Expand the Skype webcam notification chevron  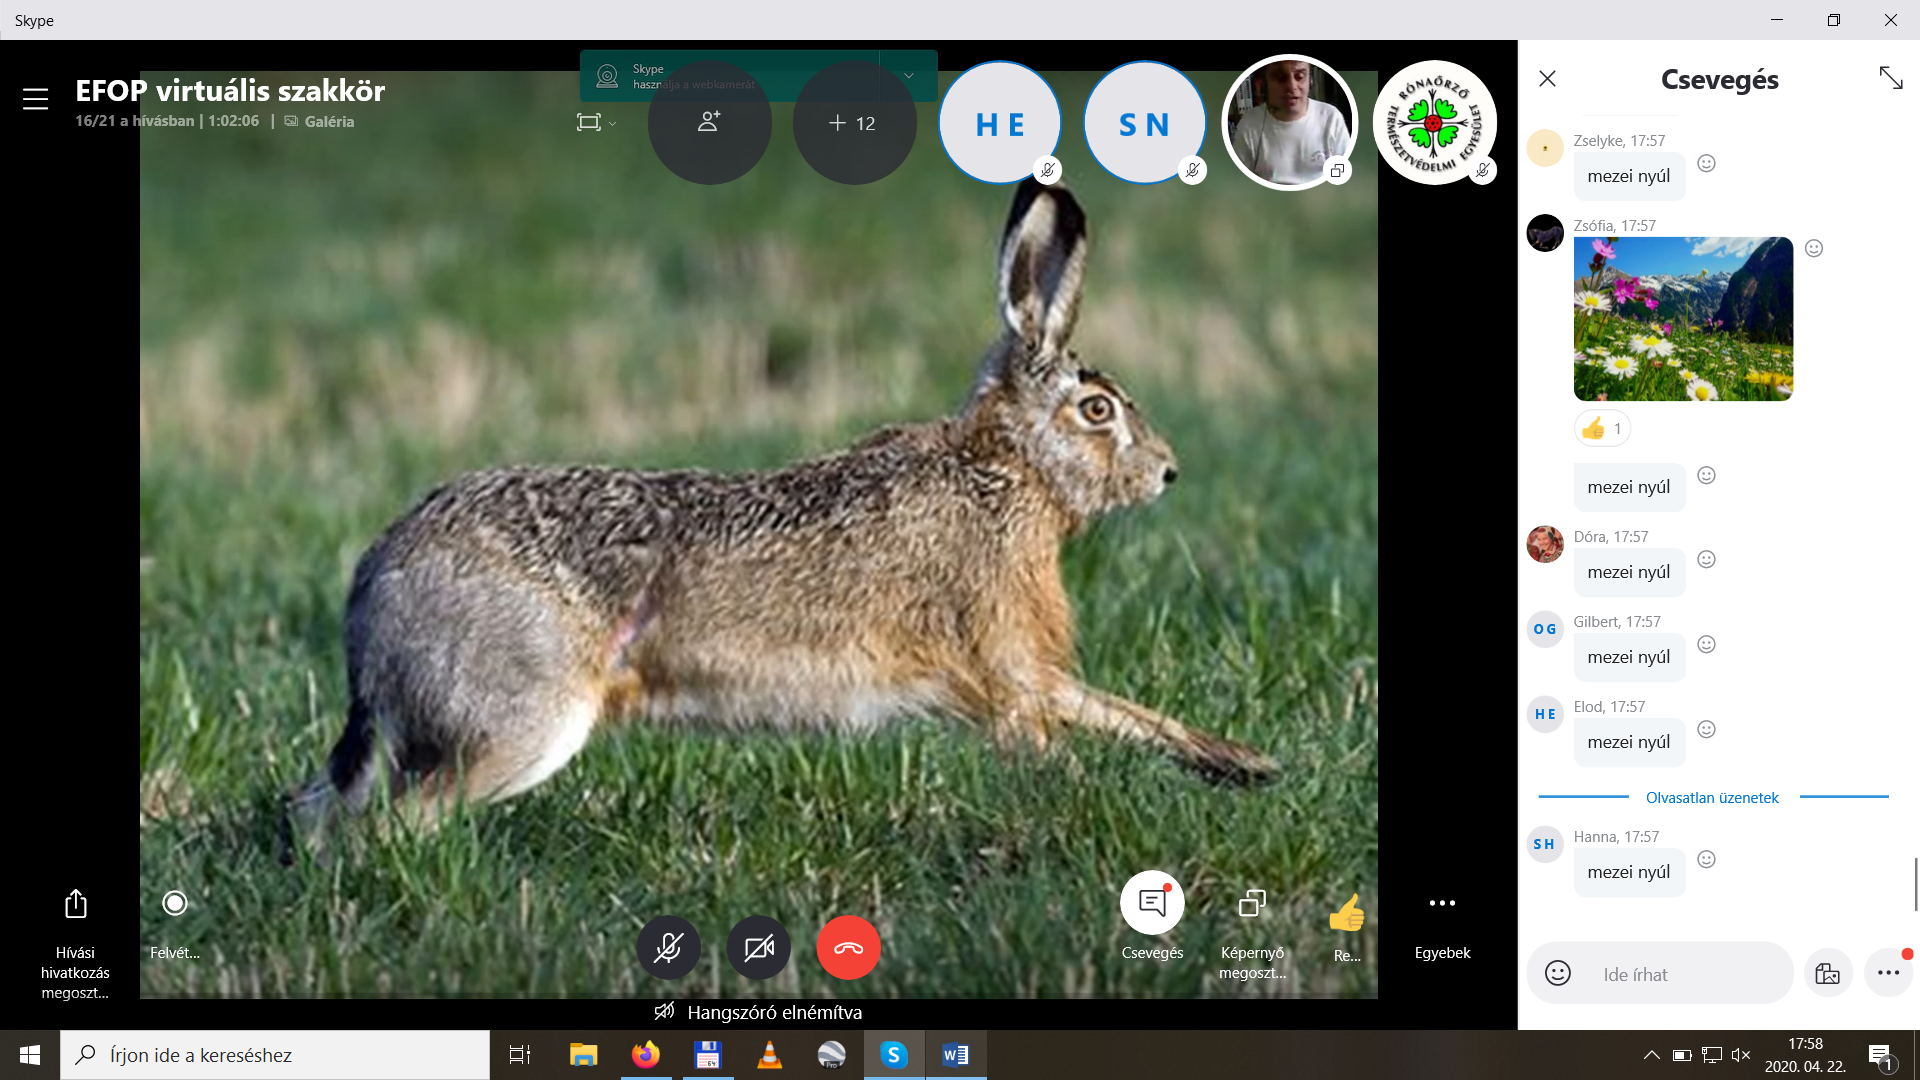point(908,76)
